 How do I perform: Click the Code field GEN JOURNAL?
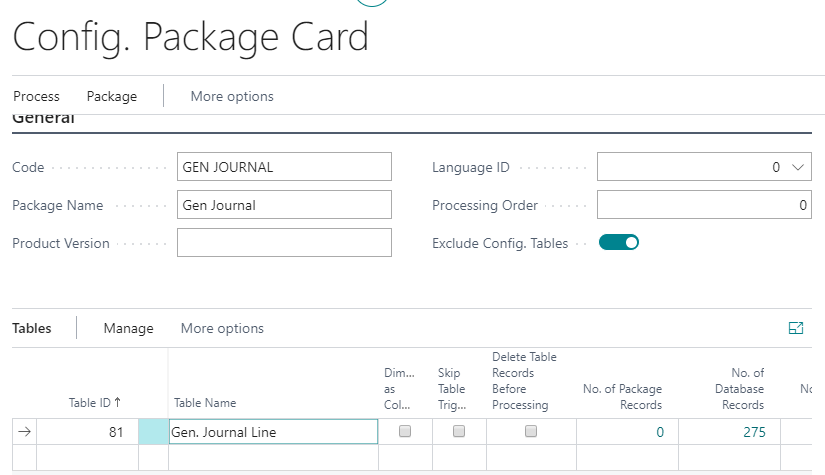coord(284,167)
